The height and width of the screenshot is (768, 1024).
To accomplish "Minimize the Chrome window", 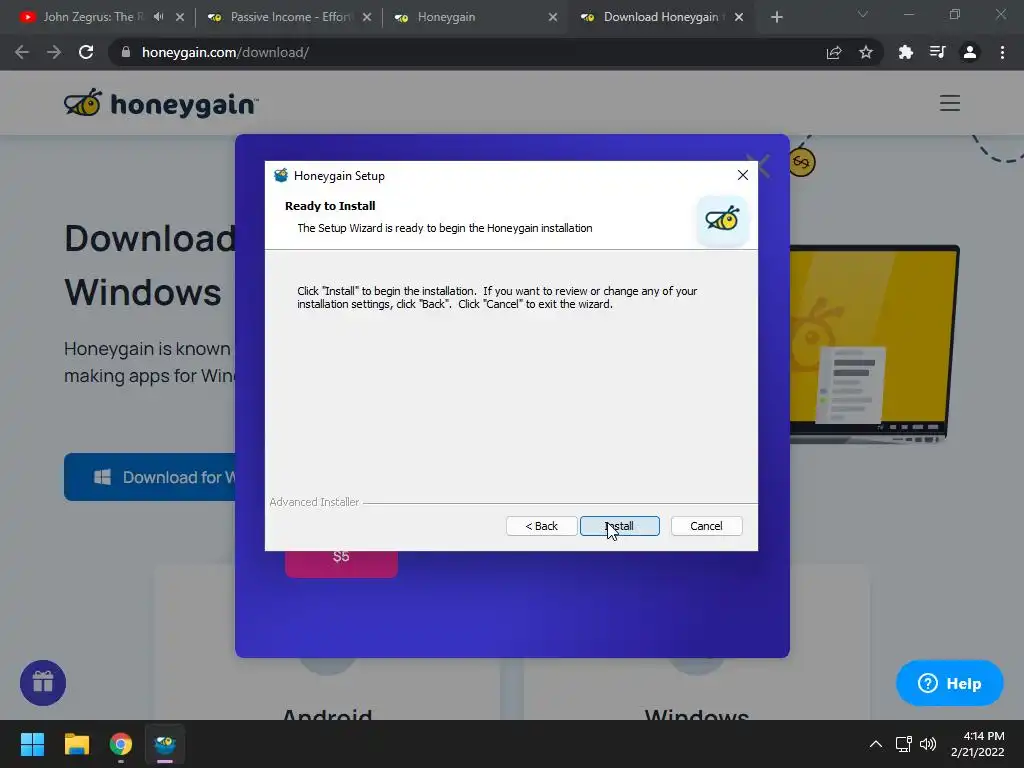I will click(908, 14).
